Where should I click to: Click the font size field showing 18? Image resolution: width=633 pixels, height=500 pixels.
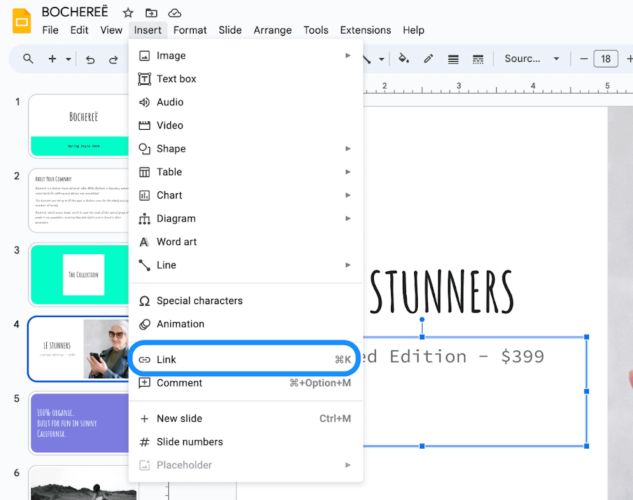pyautogui.click(x=606, y=59)
